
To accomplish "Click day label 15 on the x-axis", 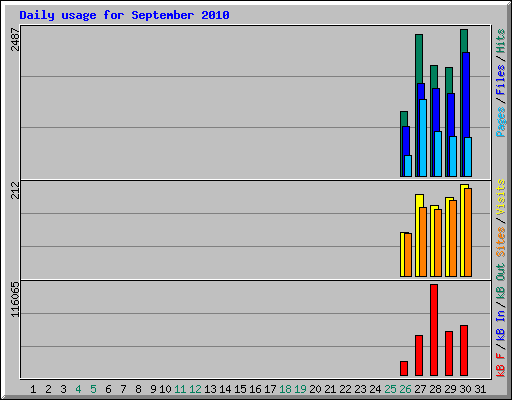I will 240,389.
